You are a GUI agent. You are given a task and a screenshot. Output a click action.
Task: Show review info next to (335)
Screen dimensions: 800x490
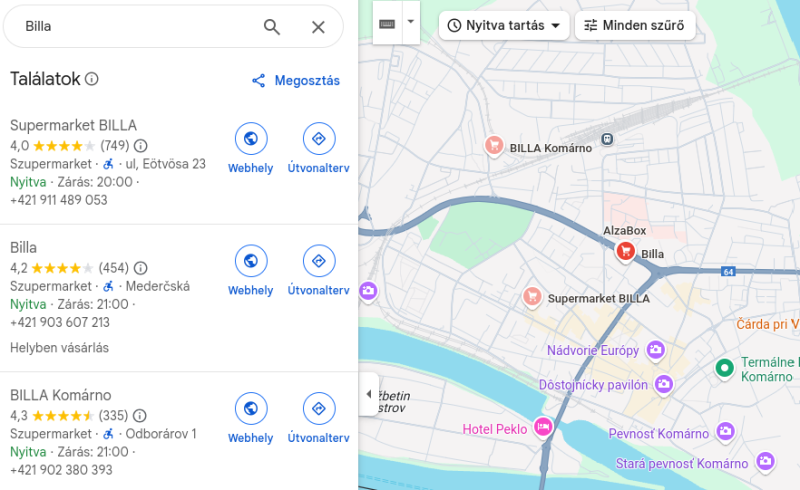(x=139, y=415)
